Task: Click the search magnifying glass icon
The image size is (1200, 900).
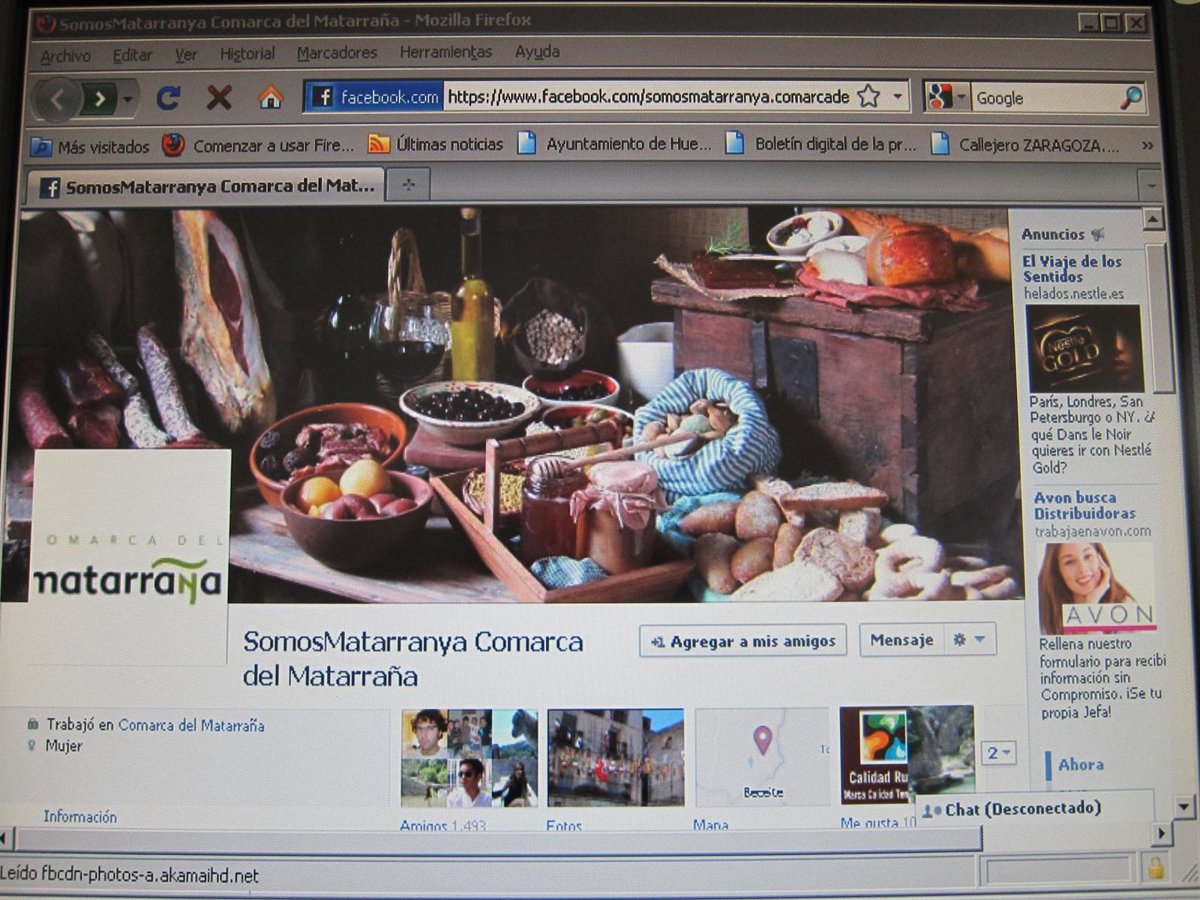Action: click(x=1131, y=98)
